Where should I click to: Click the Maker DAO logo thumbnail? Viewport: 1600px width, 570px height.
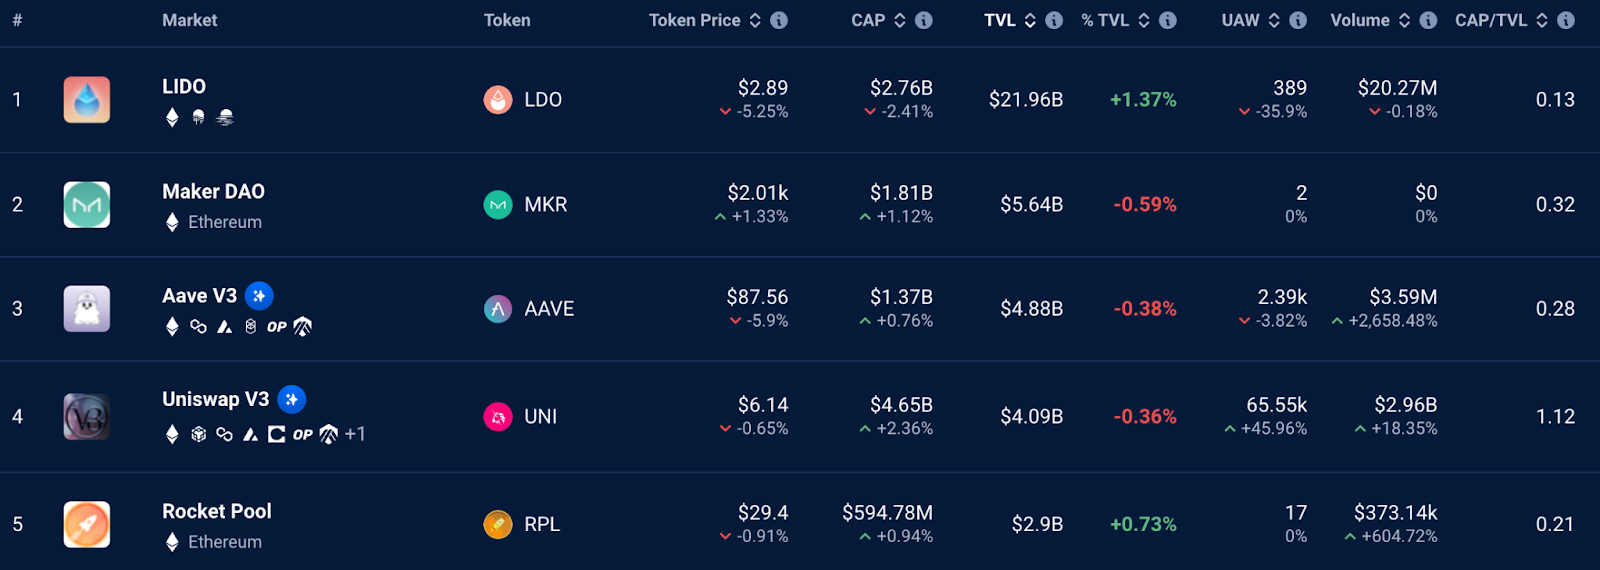(87, 204)
